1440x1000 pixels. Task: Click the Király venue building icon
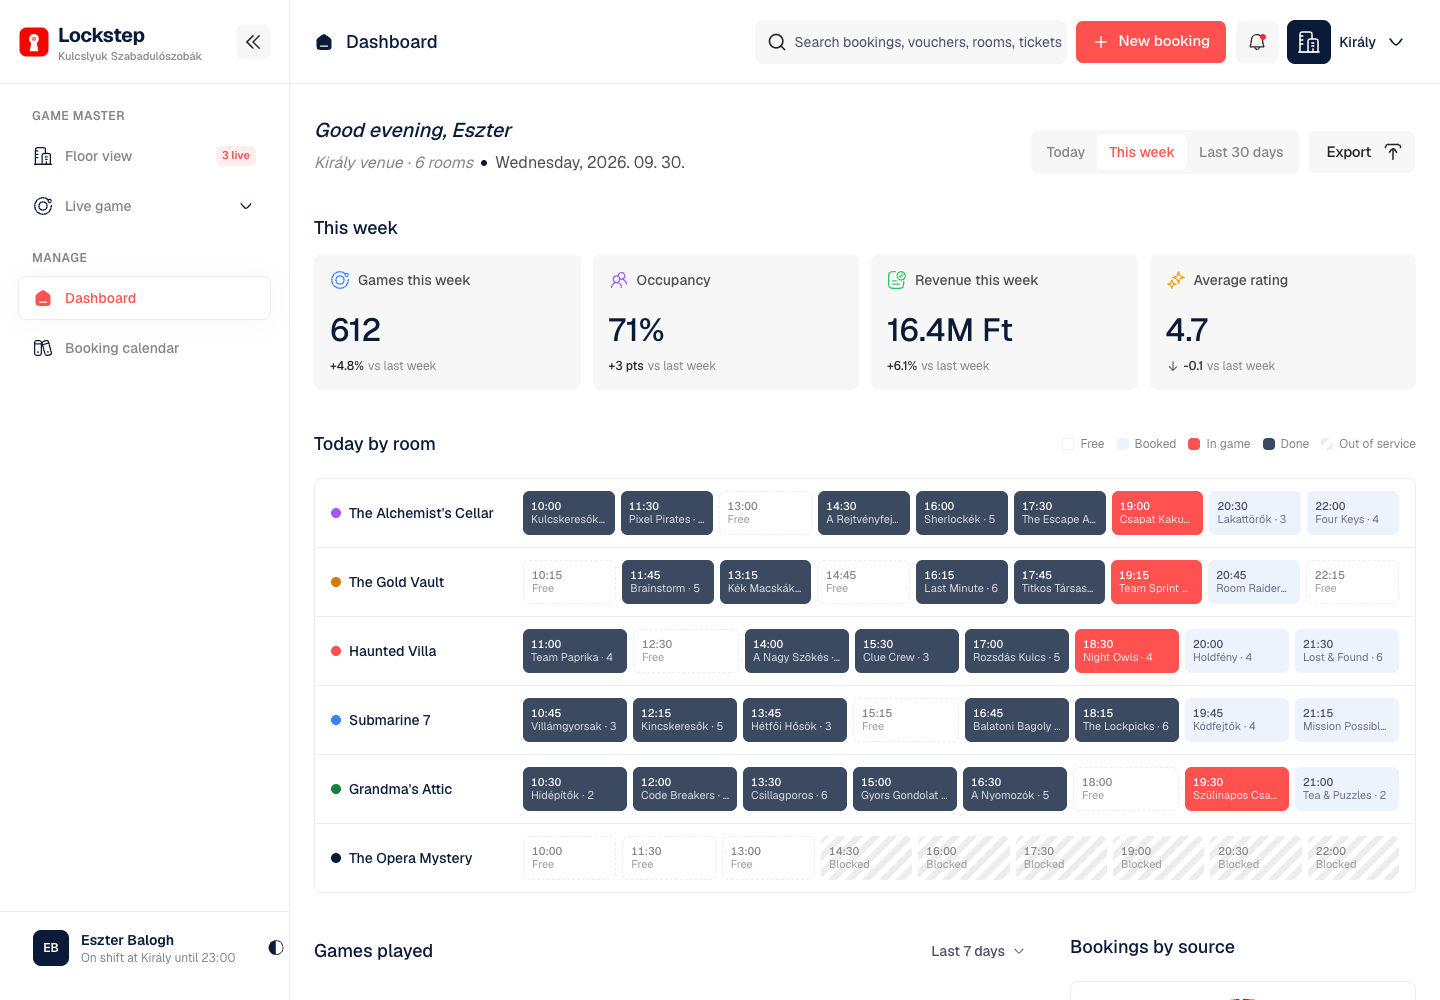point(1309,42)
